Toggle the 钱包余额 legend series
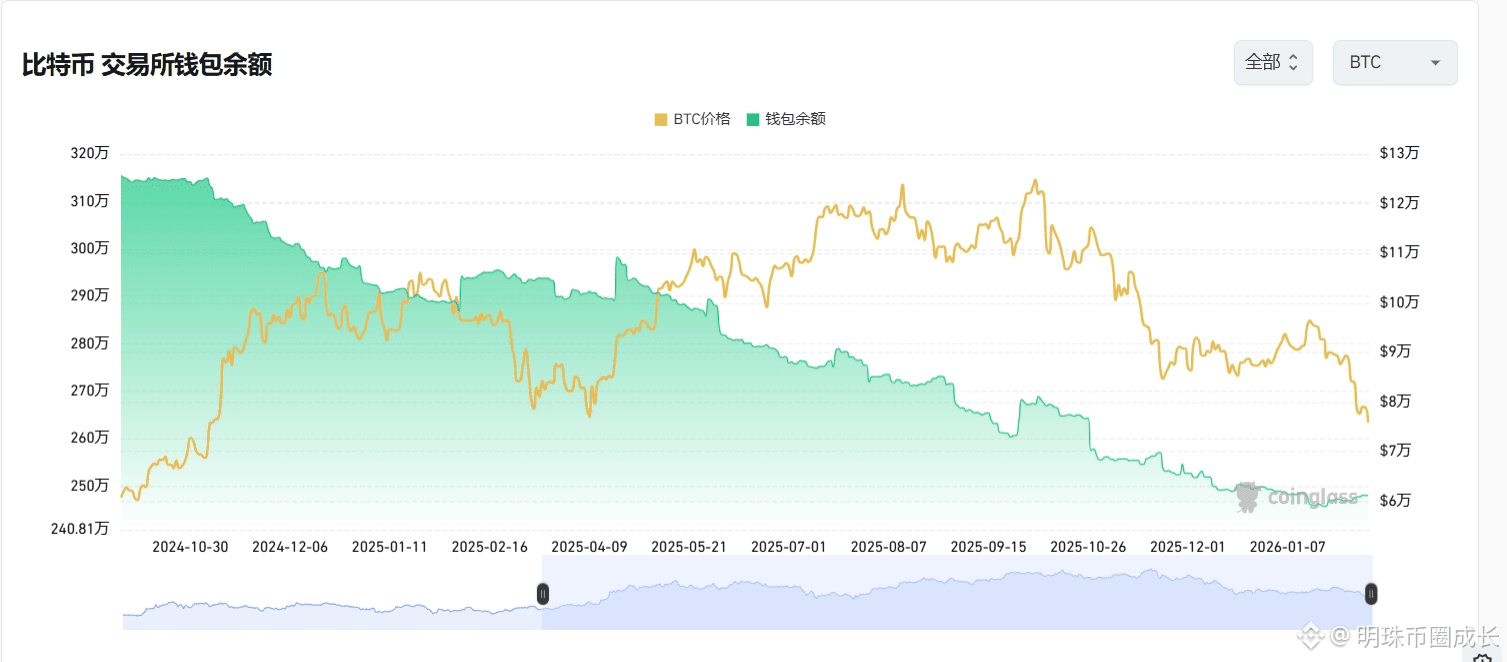The image size is (1507, 662). point(795,119)
